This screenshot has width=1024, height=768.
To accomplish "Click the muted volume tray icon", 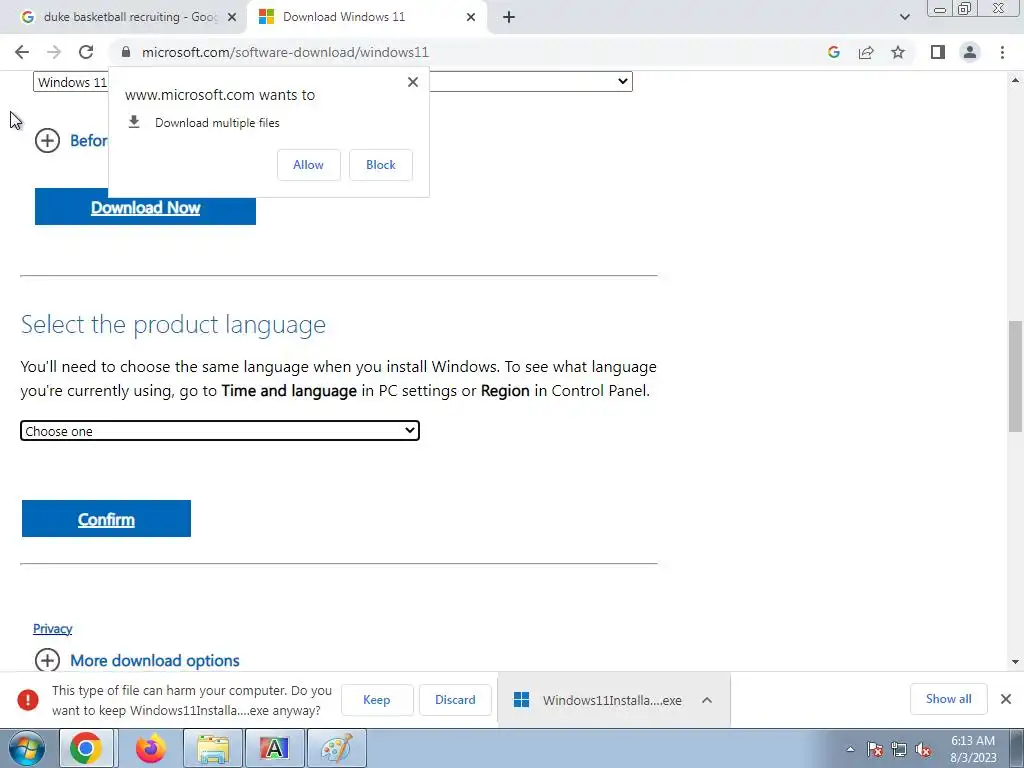I will 923,750.
